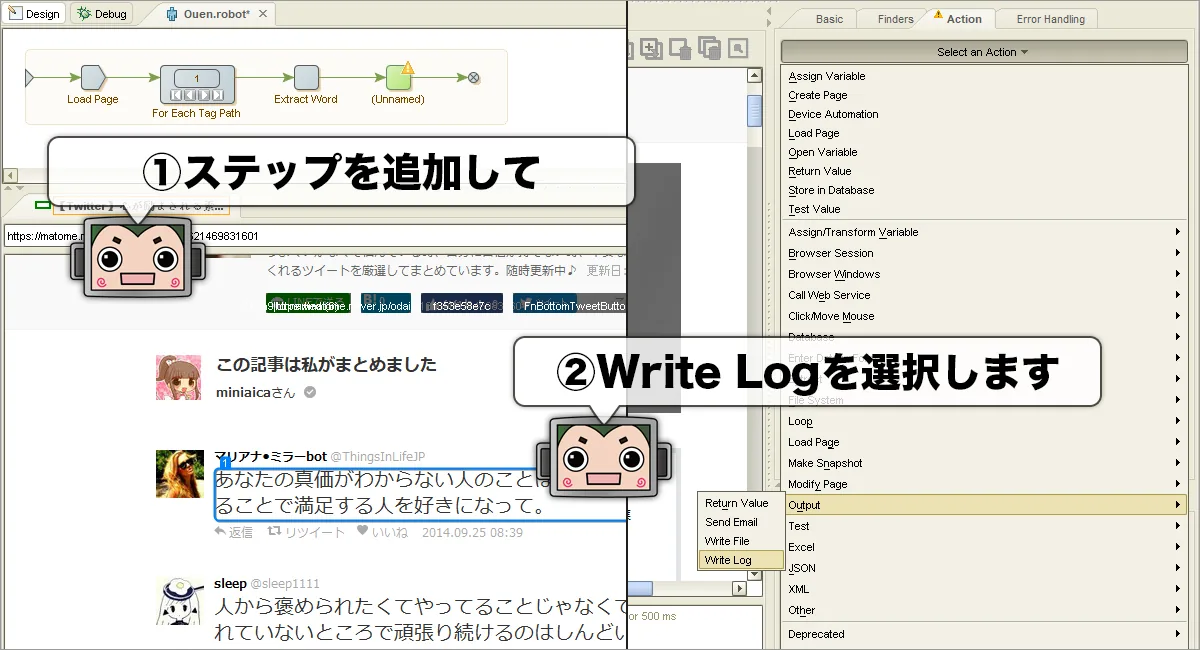This screenshot has width=1200, height=650.
Task: Click vertical scrollbar thumb in windows panel
Action: pyautogui.click(x=755, y=110)
